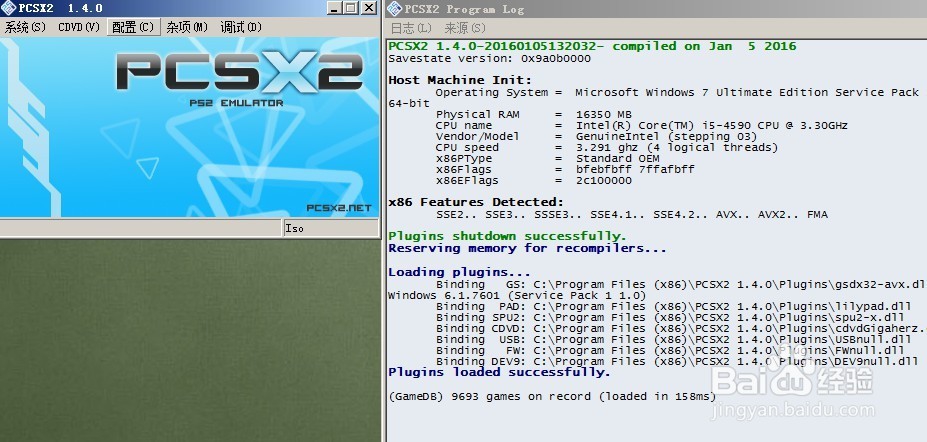The image size is (927, 442).
Task: Click the Iso status bar field
Action: [x=330, y=228]
